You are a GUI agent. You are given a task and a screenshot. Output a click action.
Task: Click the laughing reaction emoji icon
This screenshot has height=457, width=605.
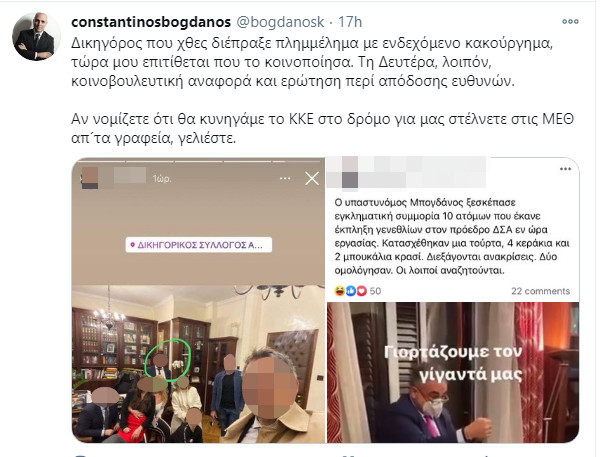[340, 291]
